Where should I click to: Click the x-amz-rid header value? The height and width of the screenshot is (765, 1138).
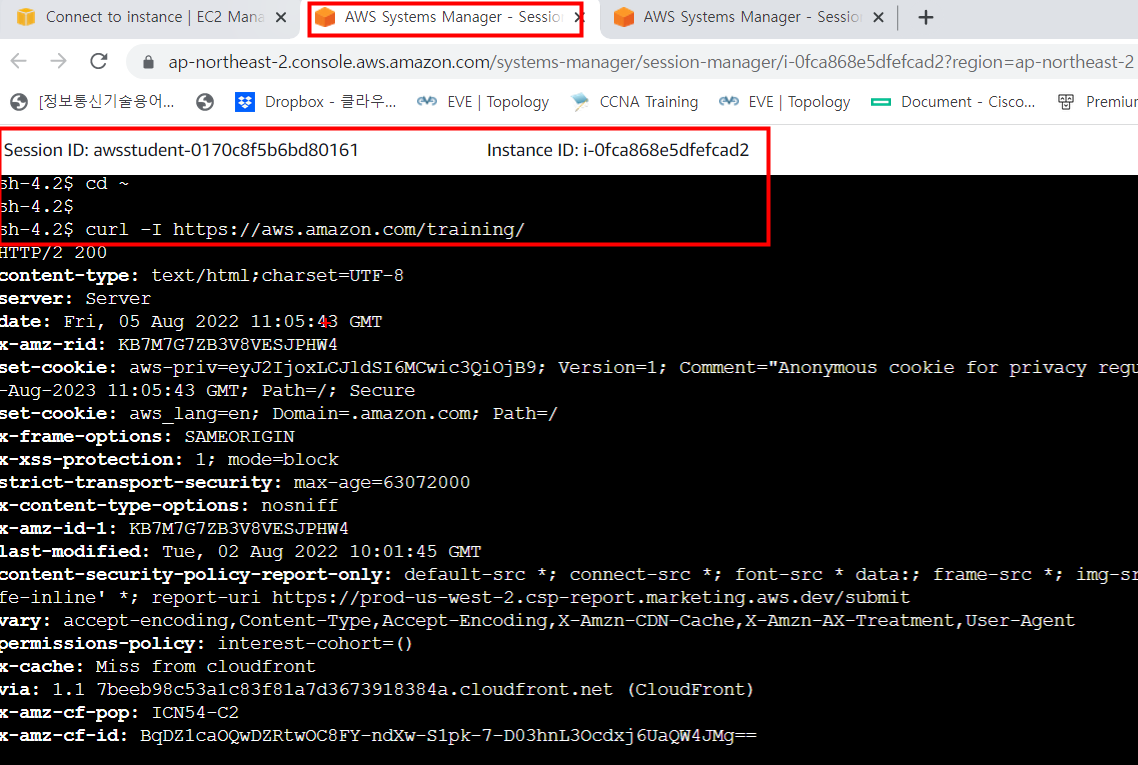(228, 345)
